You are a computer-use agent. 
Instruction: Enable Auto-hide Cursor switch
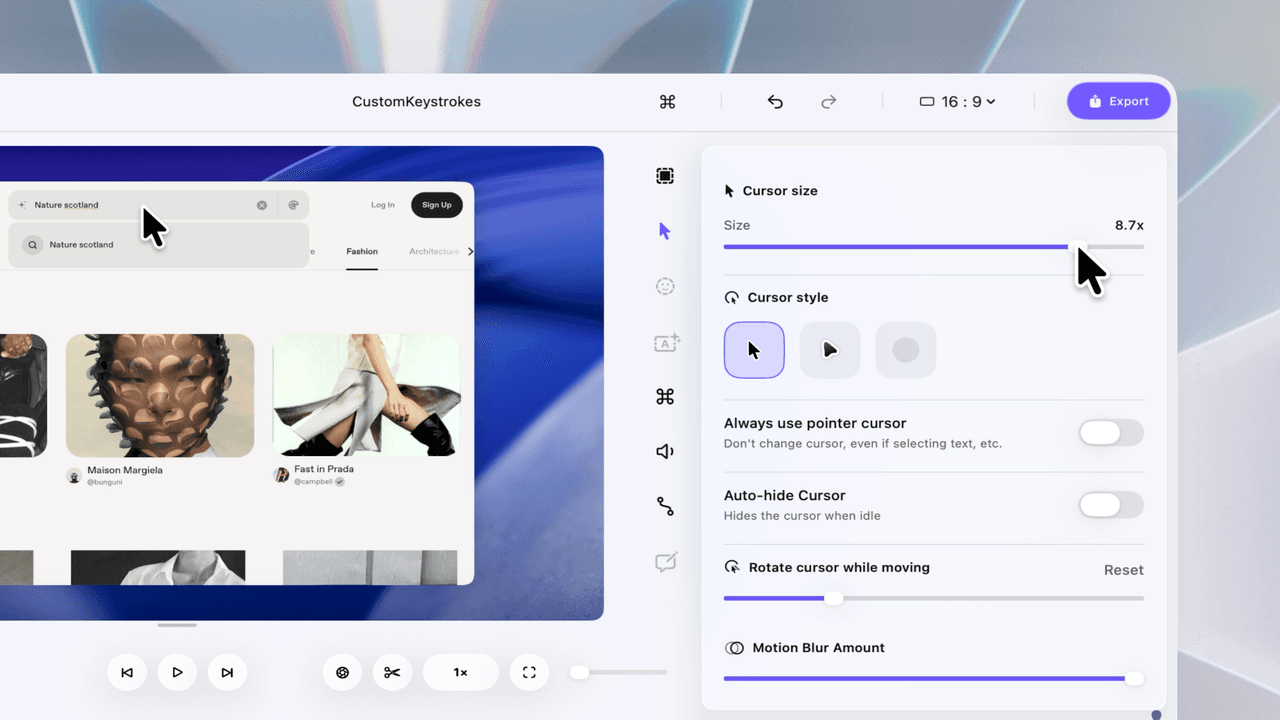1110,505
